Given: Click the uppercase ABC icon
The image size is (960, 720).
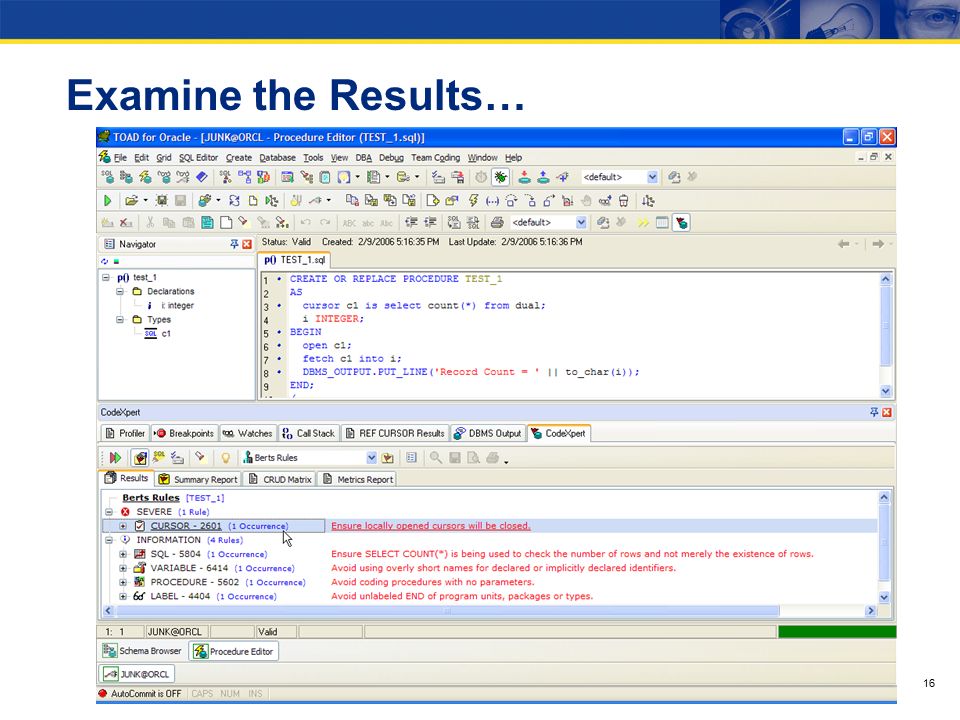Looking at the screenshot, I should (x=350, y=223).
